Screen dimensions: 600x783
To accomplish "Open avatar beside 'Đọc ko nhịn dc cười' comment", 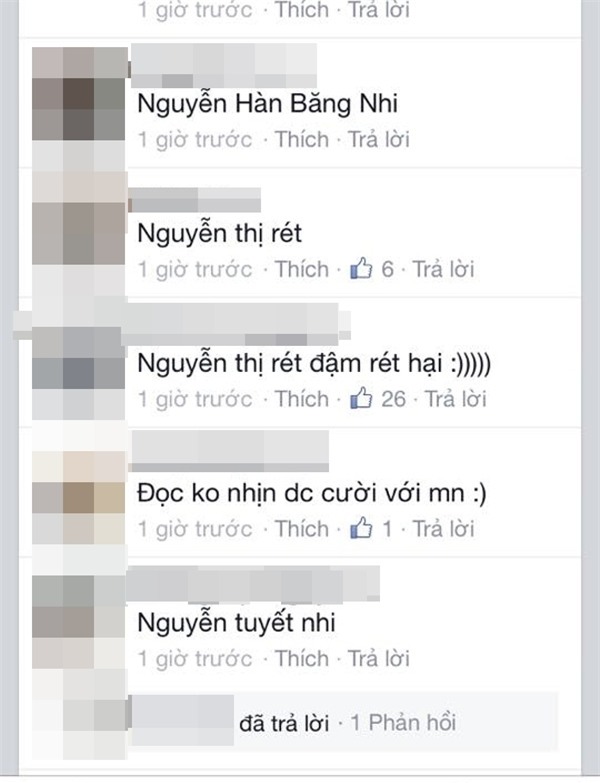I will (78, 498).
